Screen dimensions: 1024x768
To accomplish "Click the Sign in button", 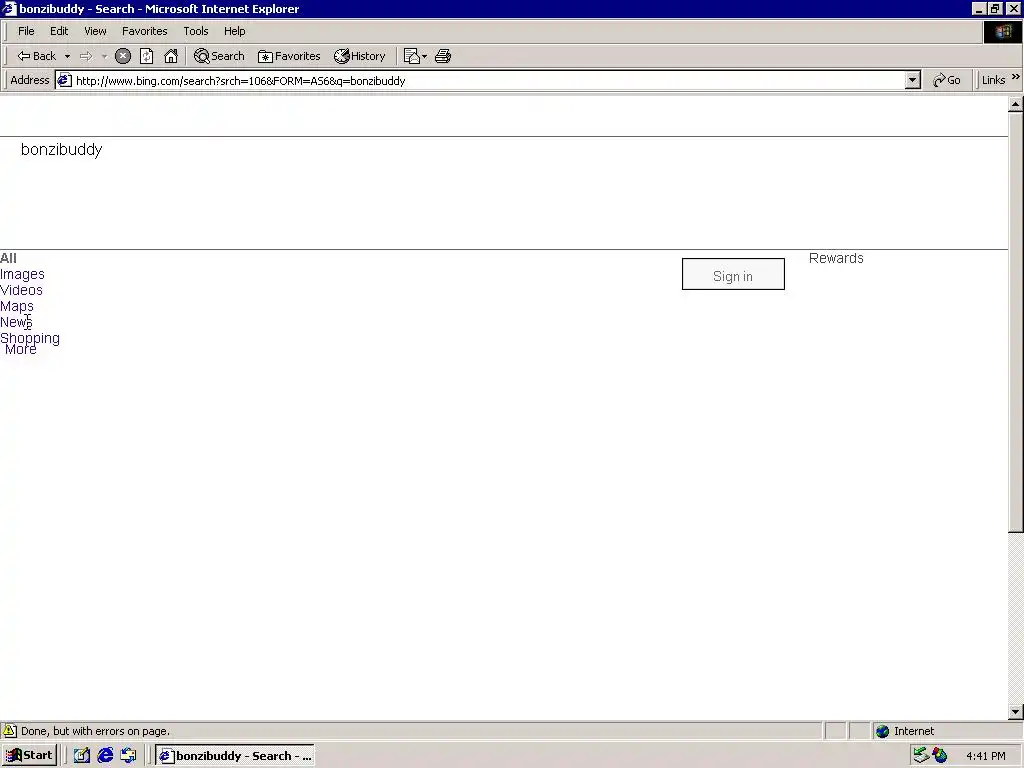I will tap(733, 274).
